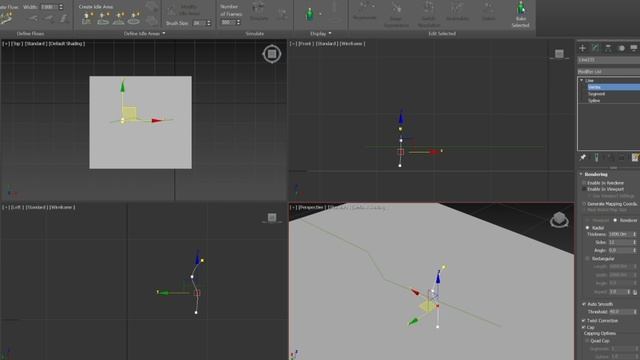Toggle the Cap checkbox
Viewport: 640px width, 360px height.
point(584,327)
